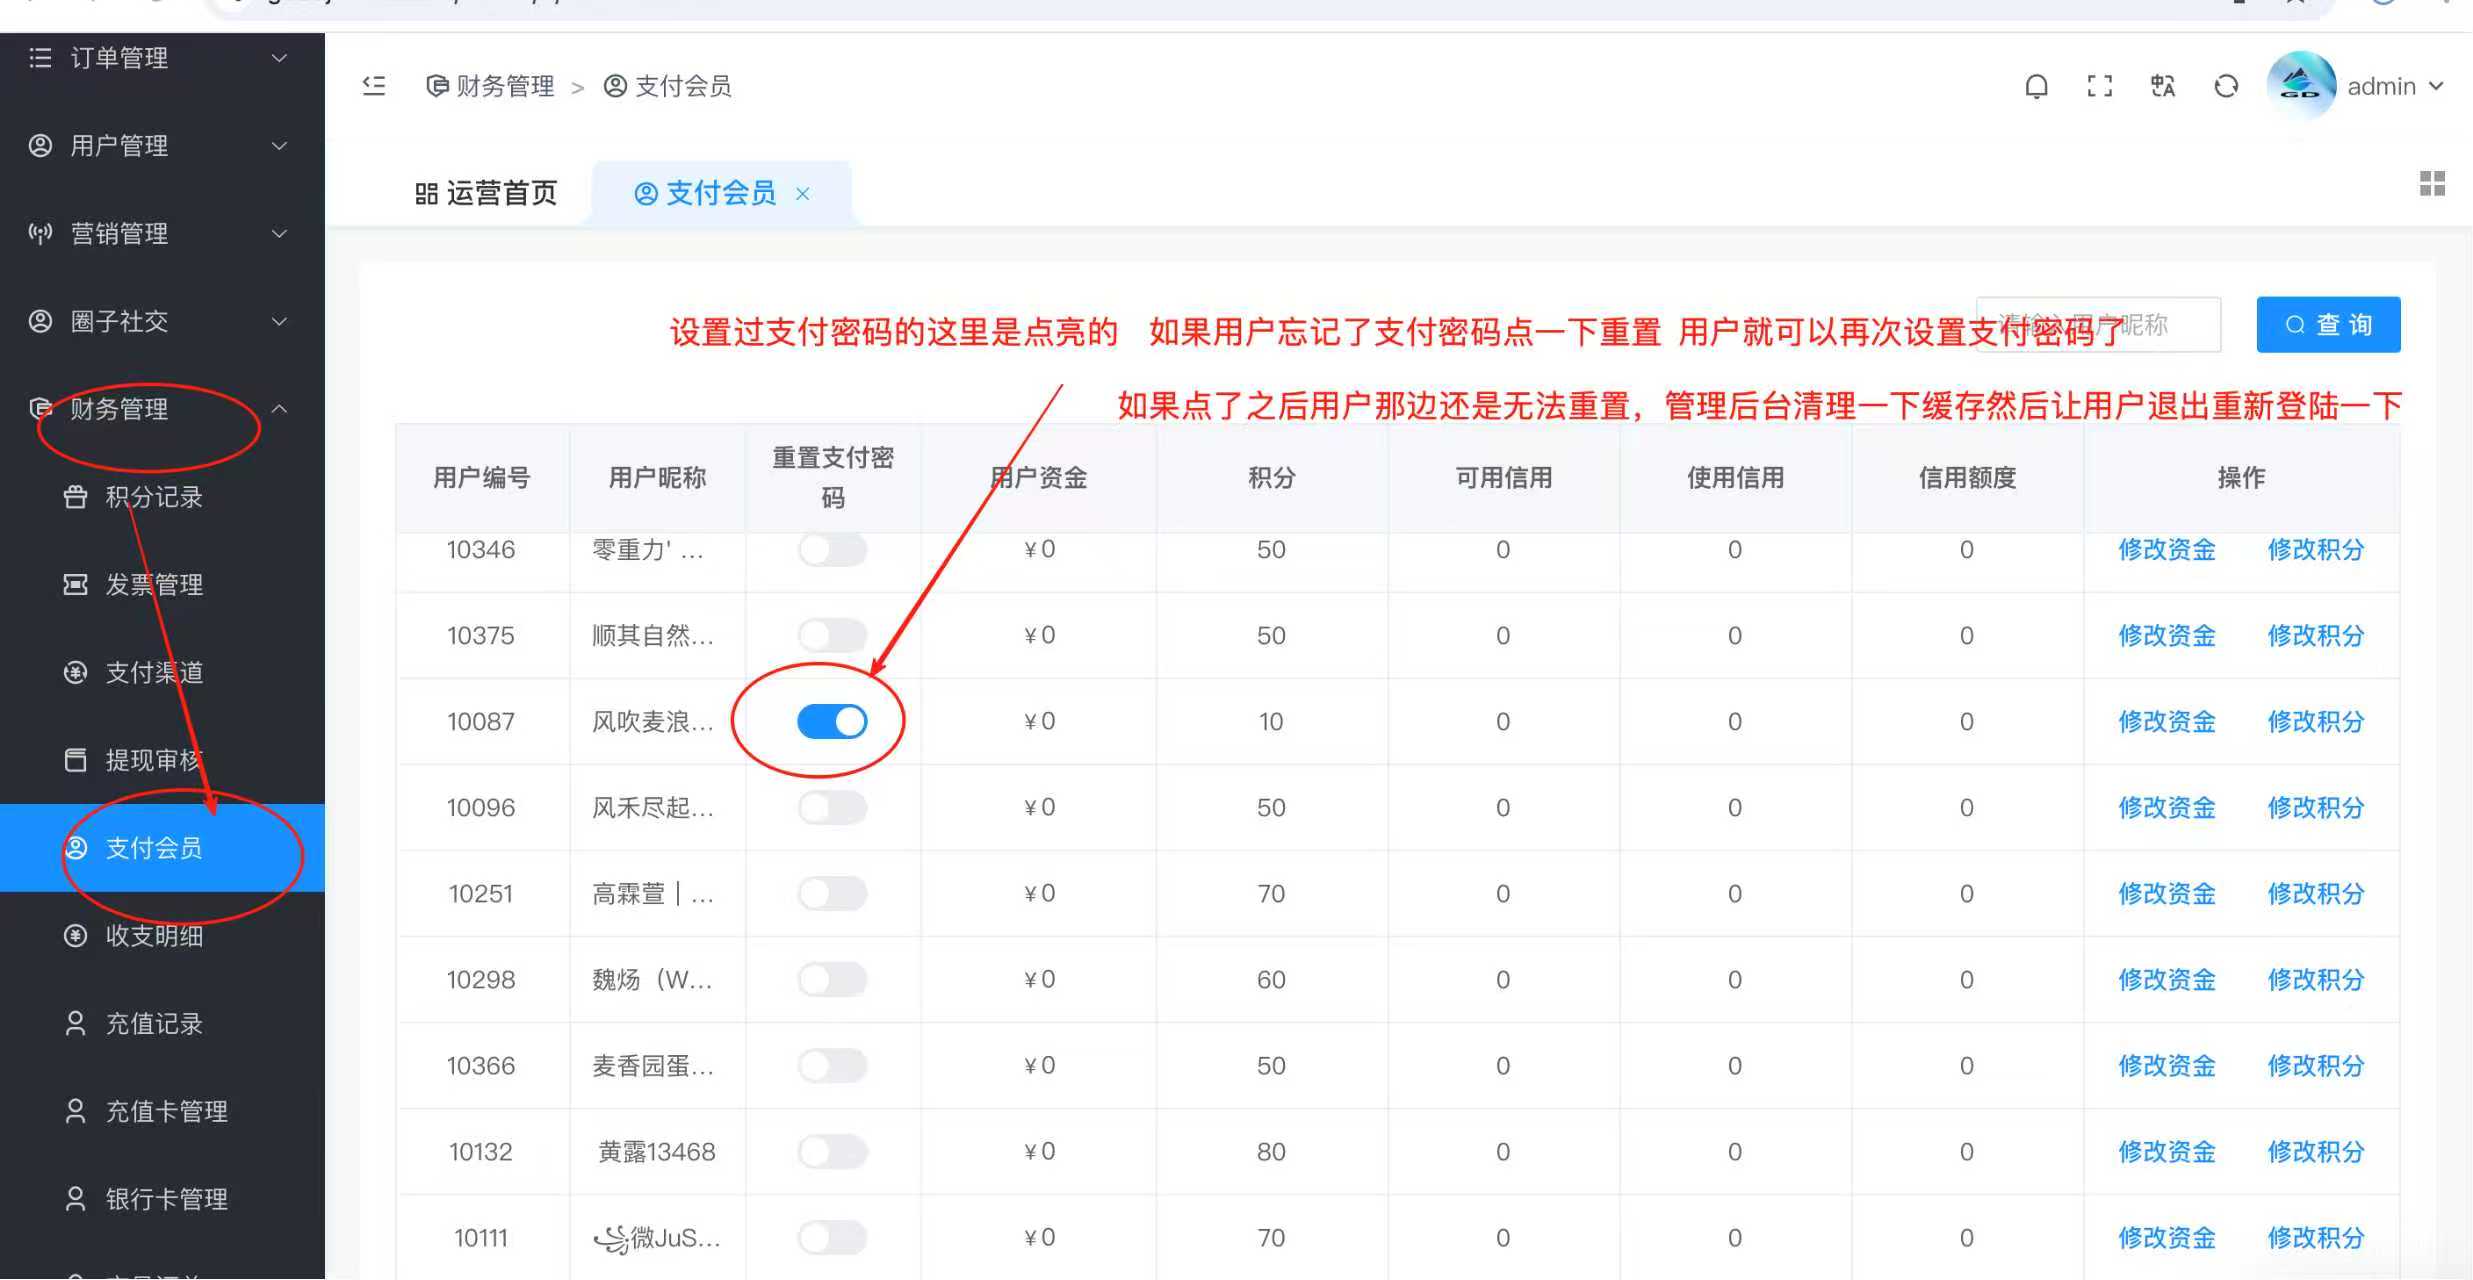
Task: Open 发票管理 in the sidebar
Action: tap(154, 584)
